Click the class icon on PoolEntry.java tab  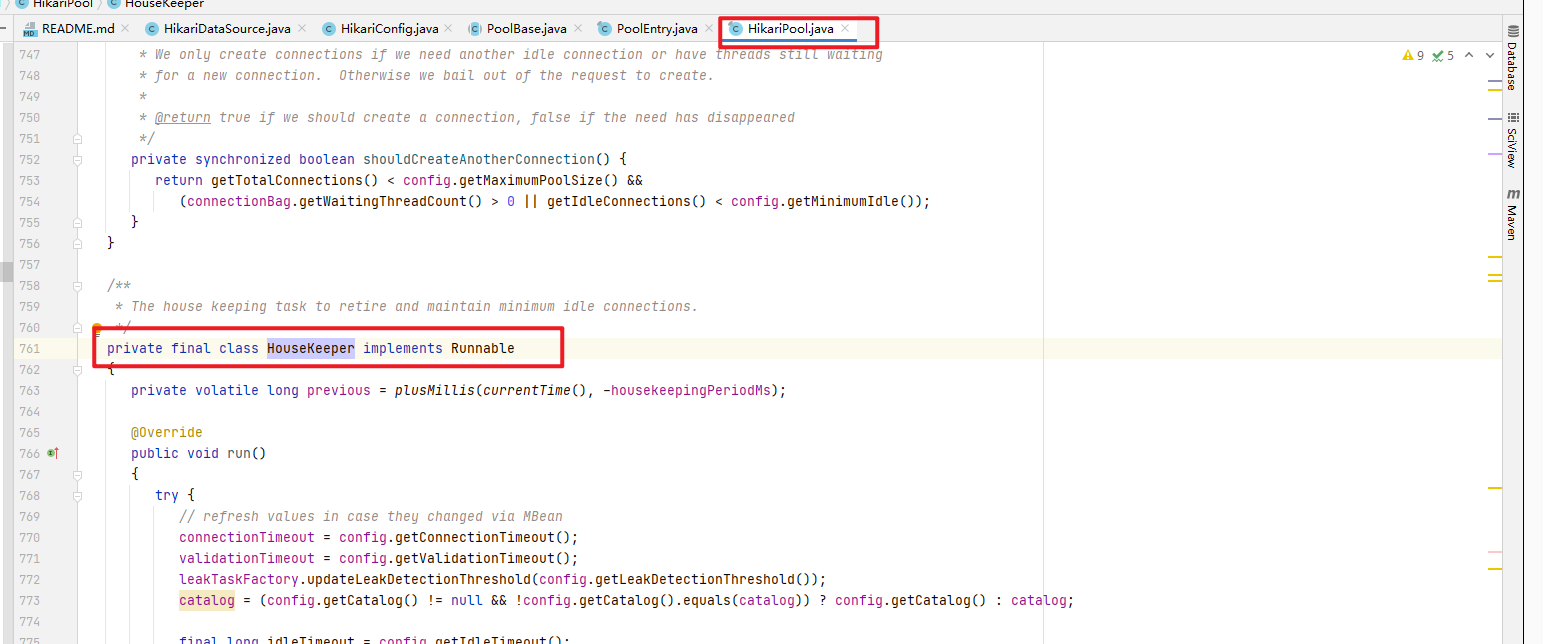[605, 28]
